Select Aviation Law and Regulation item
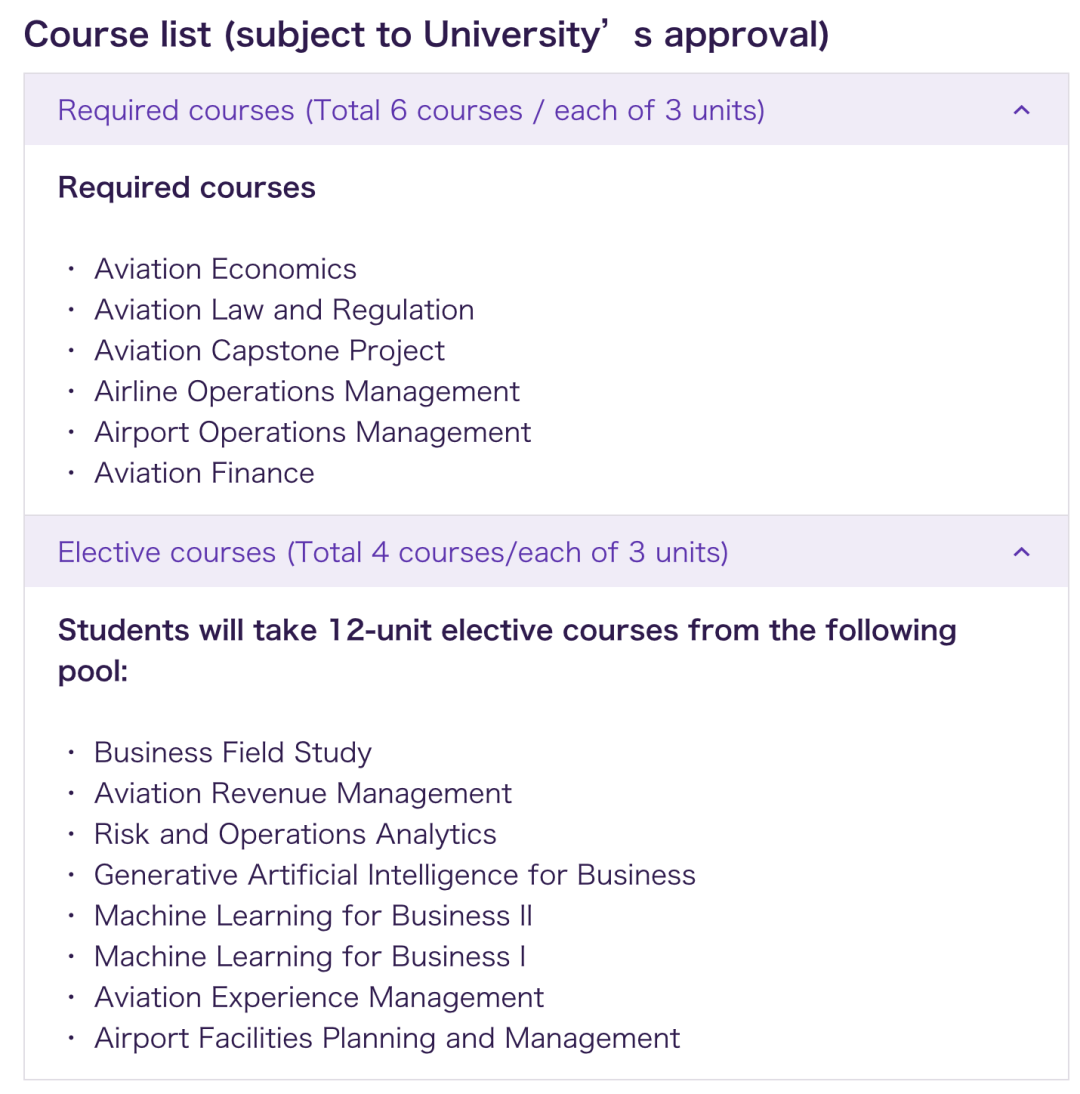This screenshot has width=1080, height=1094. pyautogui.click(x=284, y=310)
